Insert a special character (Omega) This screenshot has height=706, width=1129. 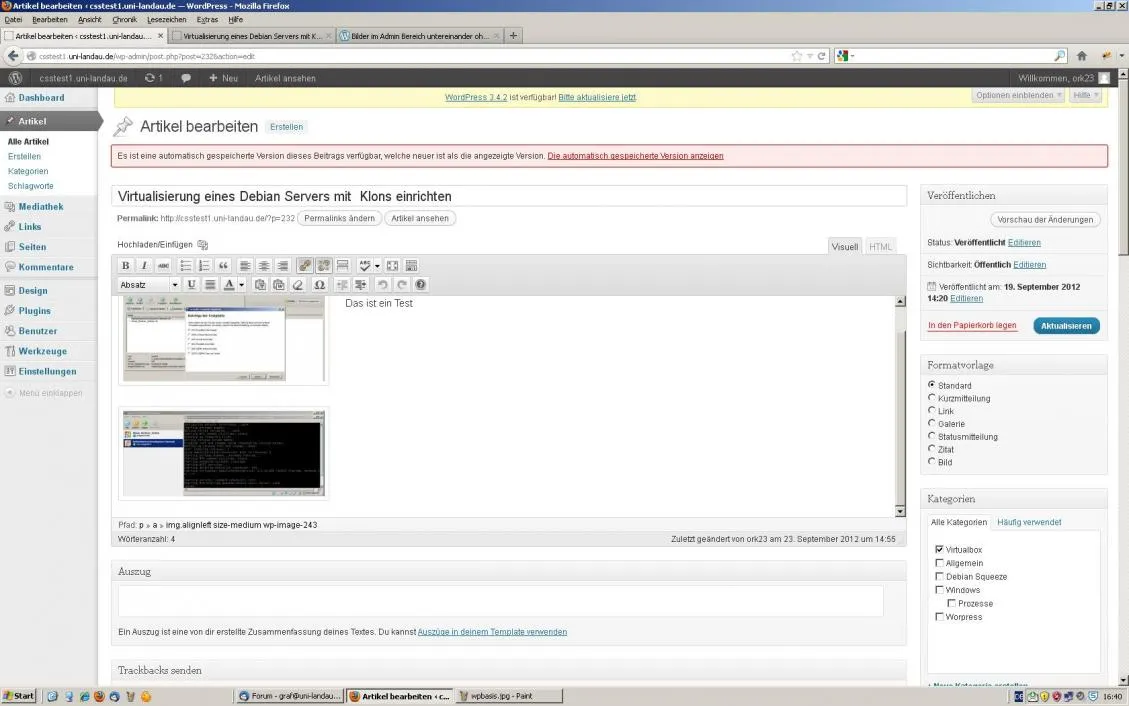click(320, 284)
